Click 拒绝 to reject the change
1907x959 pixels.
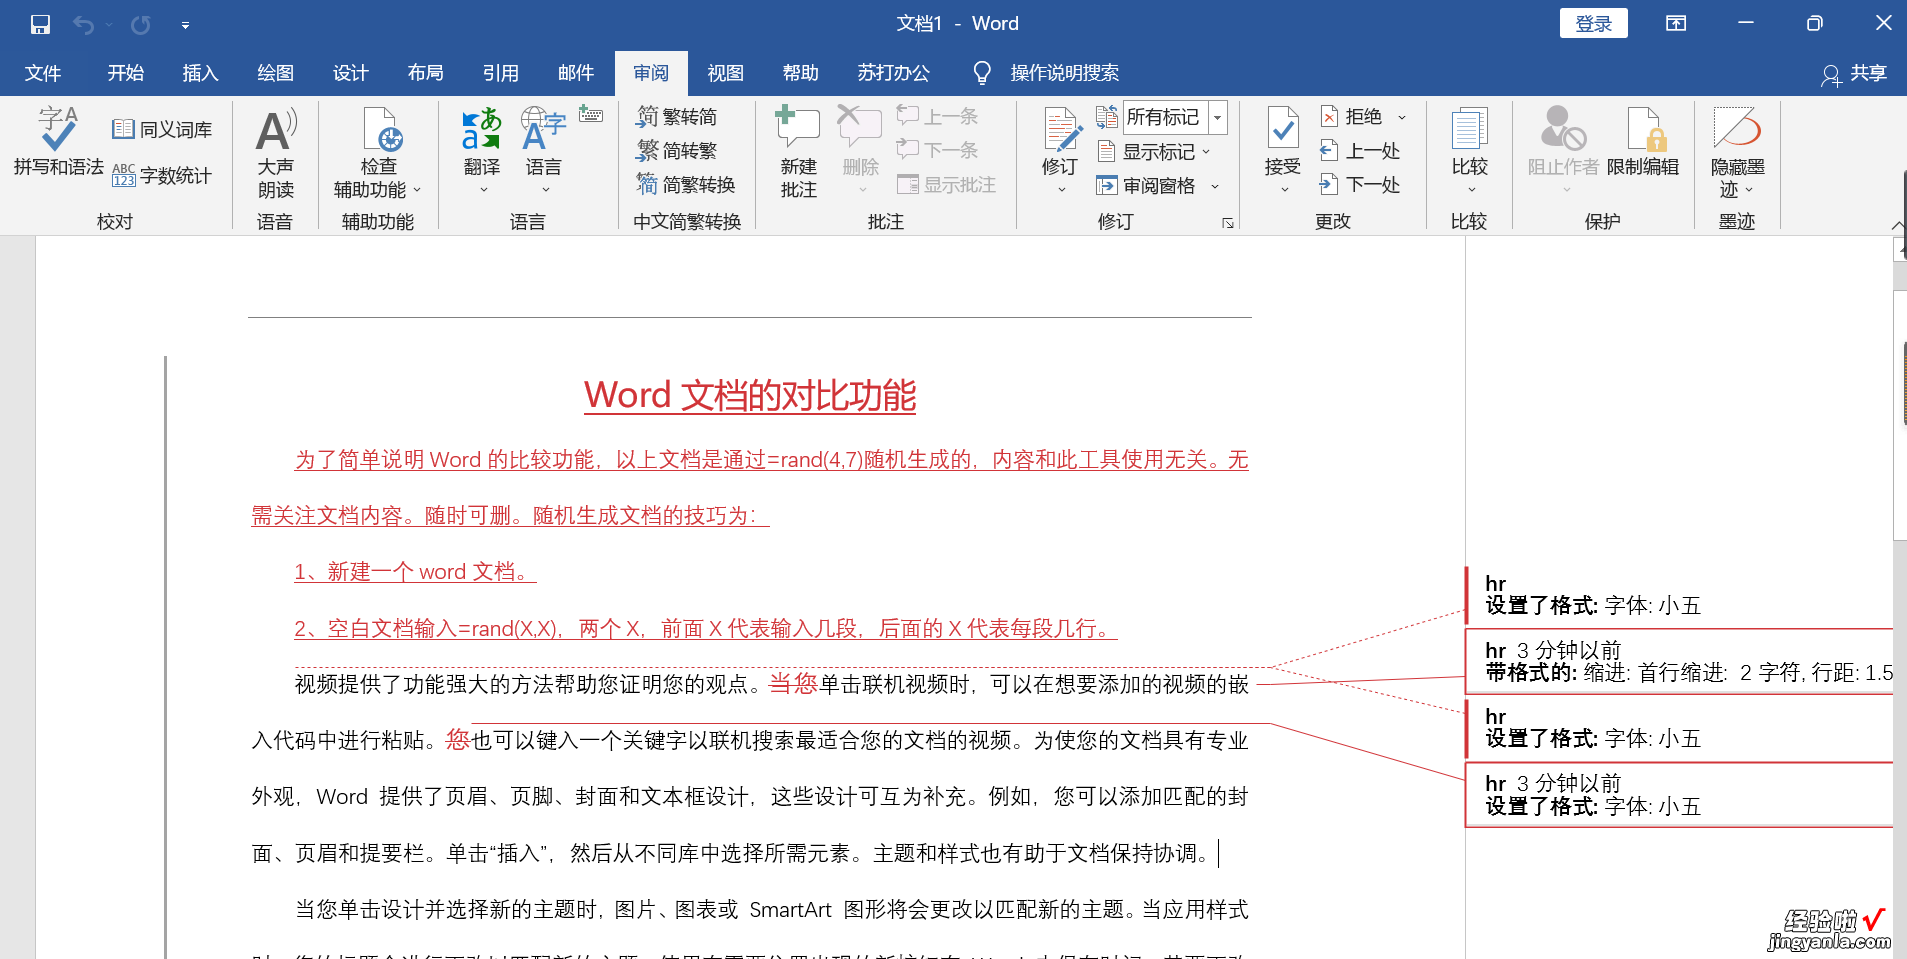[x=1352, y=117]
